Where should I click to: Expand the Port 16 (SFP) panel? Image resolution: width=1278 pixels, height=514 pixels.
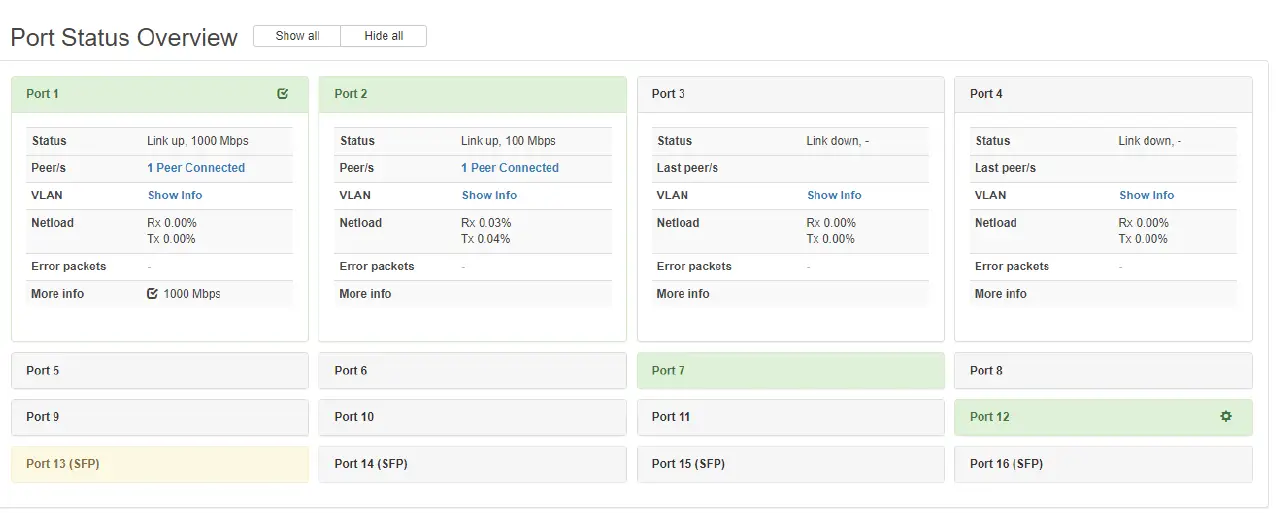(x=1102, y=464)
